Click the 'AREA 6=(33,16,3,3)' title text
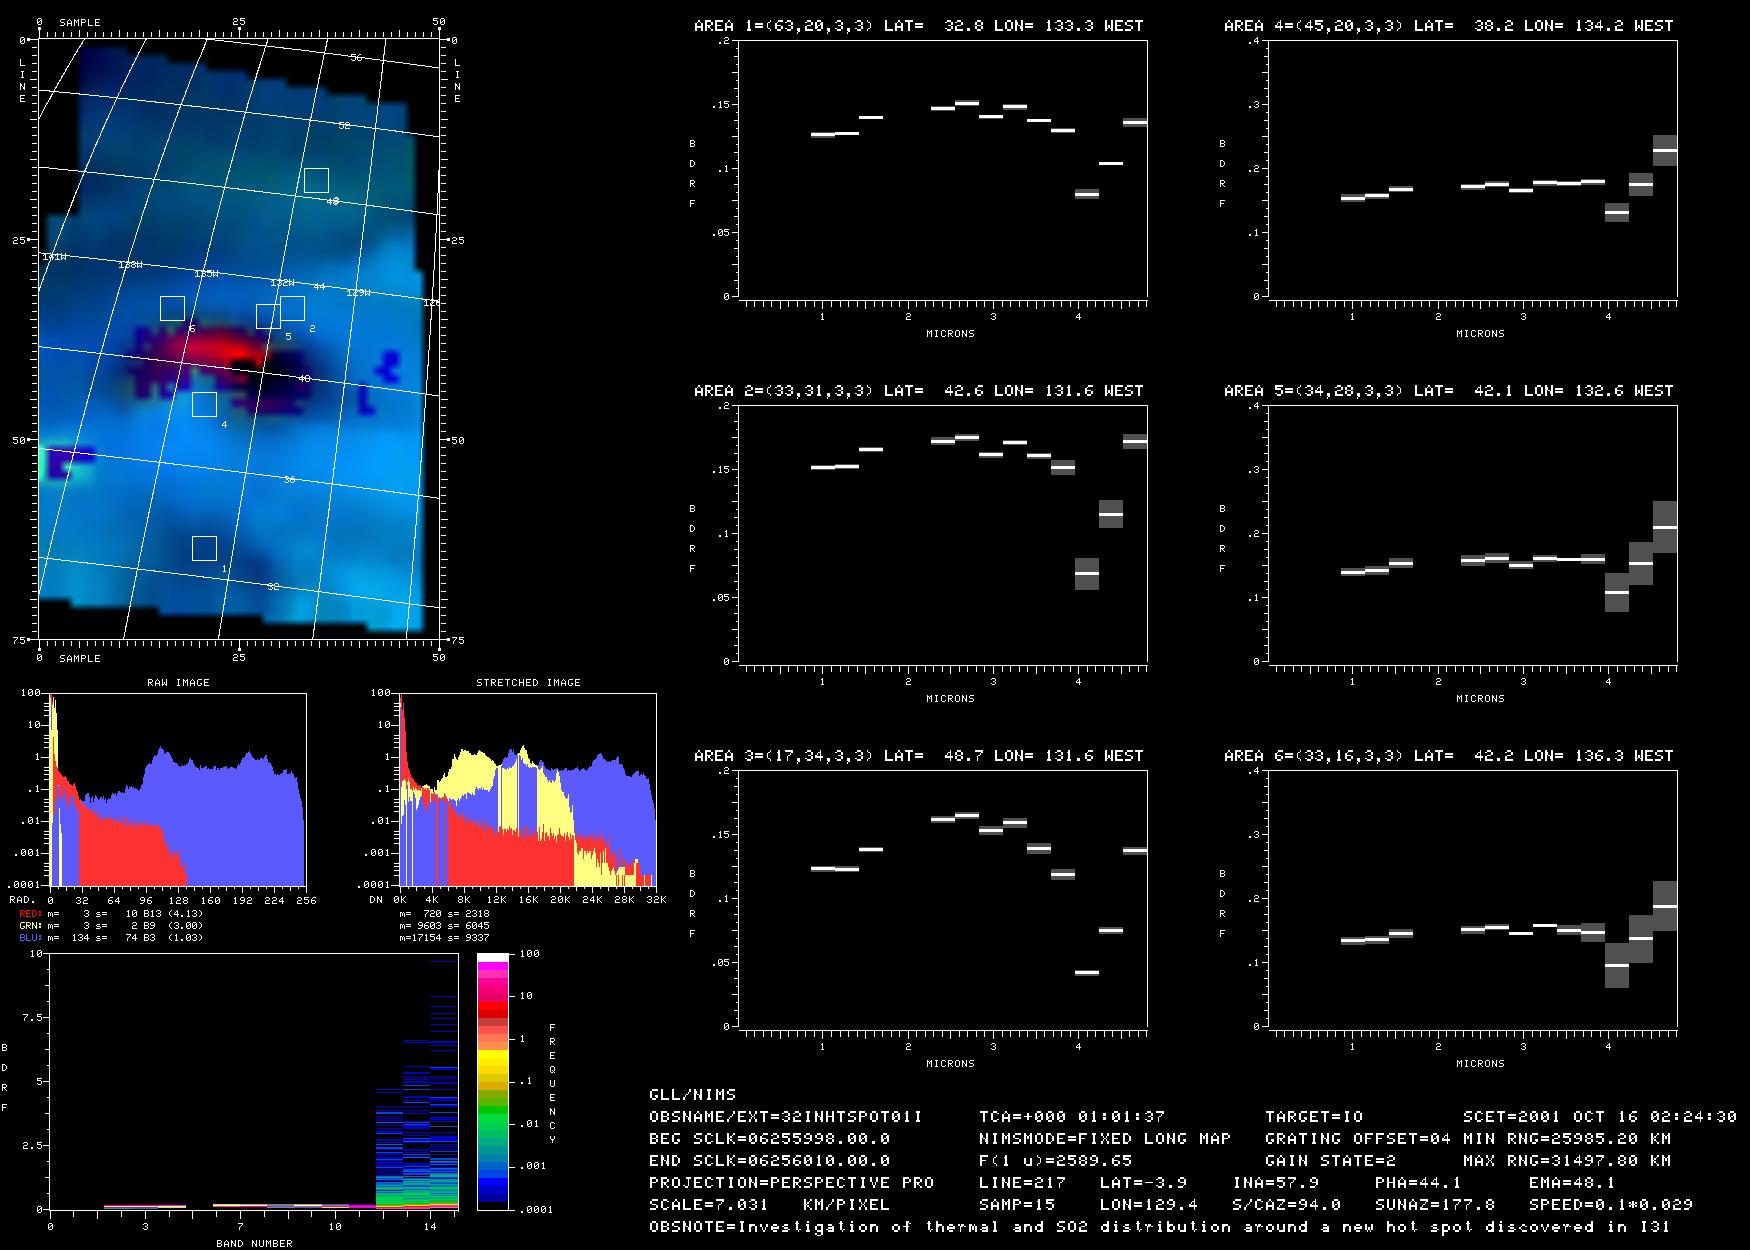The width and height of the screenshot is (1750, 1250). point(1313,756)
